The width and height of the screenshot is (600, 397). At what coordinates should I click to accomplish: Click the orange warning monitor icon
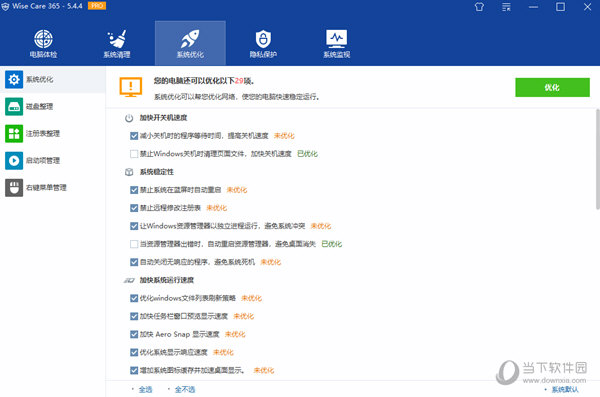[130, 87]
